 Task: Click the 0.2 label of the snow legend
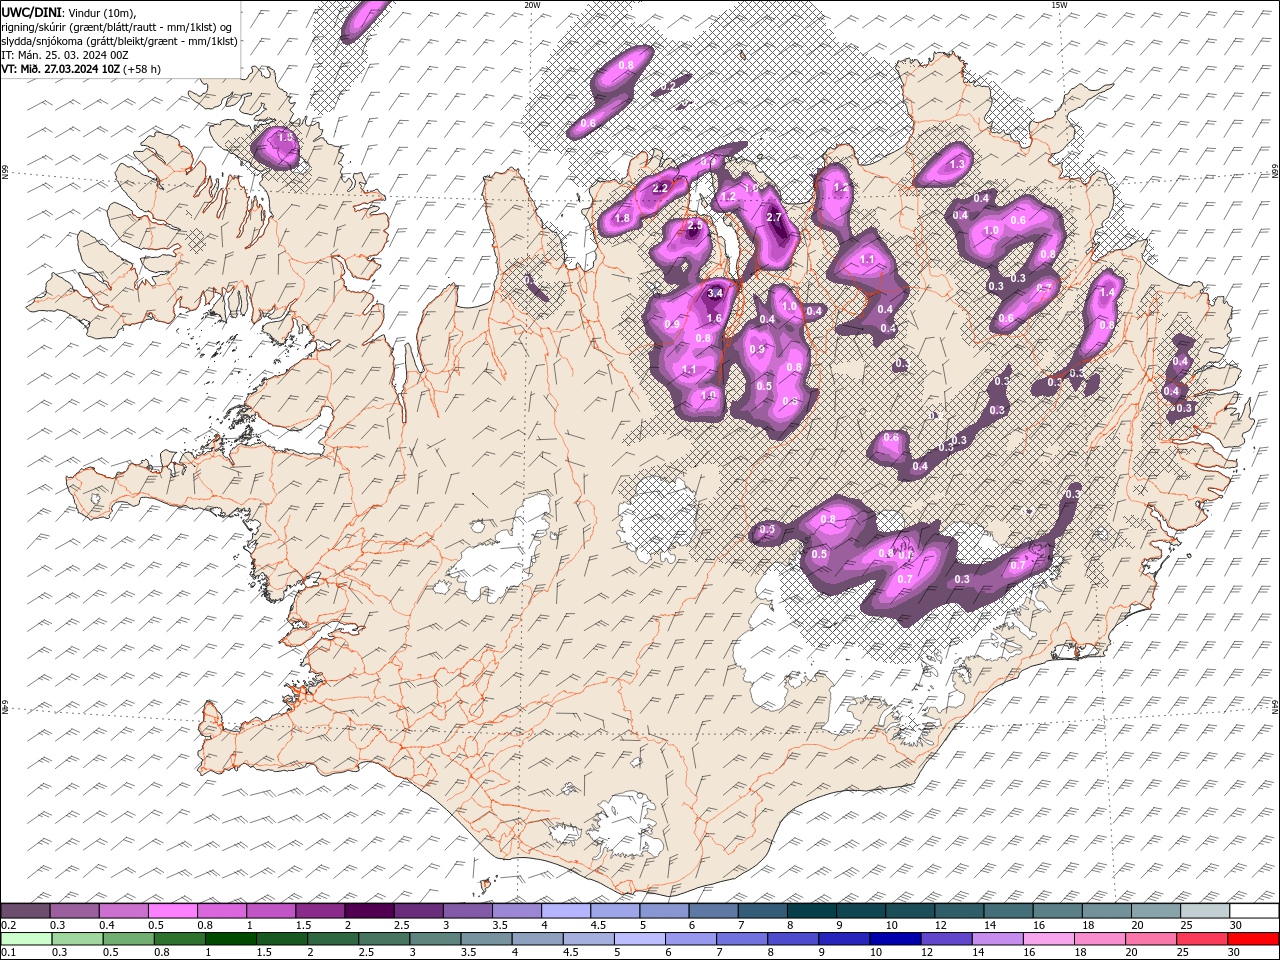pos(8,925)
